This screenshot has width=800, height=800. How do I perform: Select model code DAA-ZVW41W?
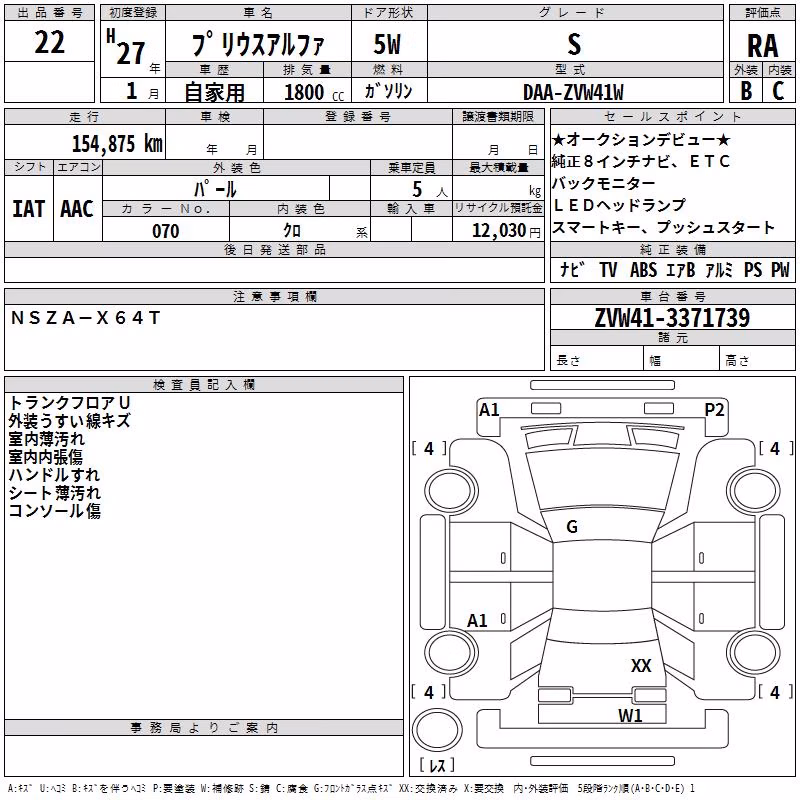click(x=573, y=92)
